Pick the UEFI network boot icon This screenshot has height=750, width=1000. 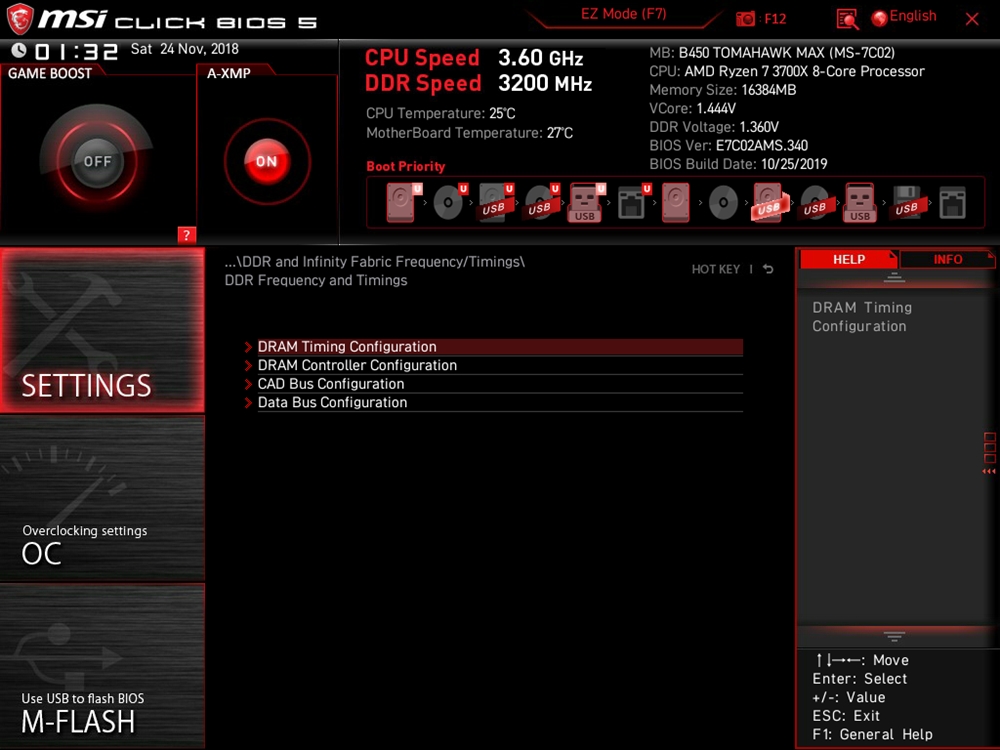(633, 202)
